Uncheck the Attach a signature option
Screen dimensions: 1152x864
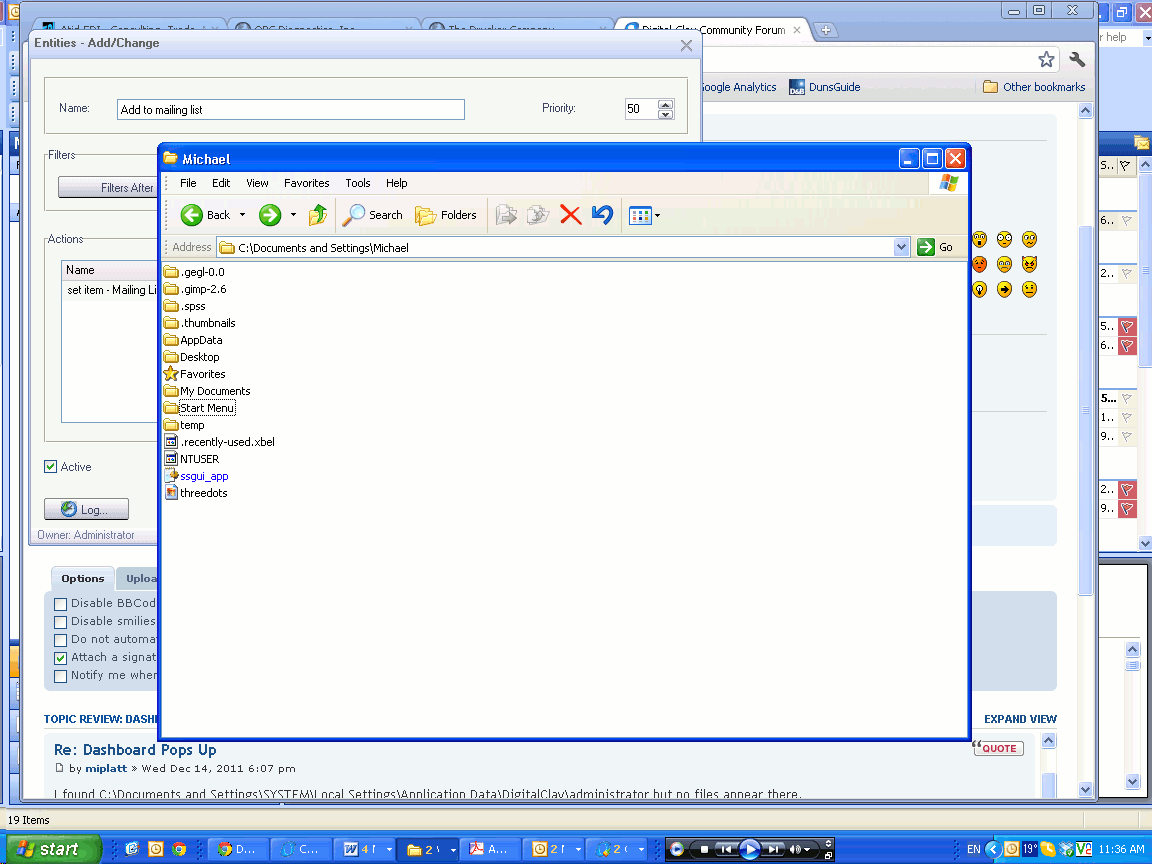[x=61, y=658]
